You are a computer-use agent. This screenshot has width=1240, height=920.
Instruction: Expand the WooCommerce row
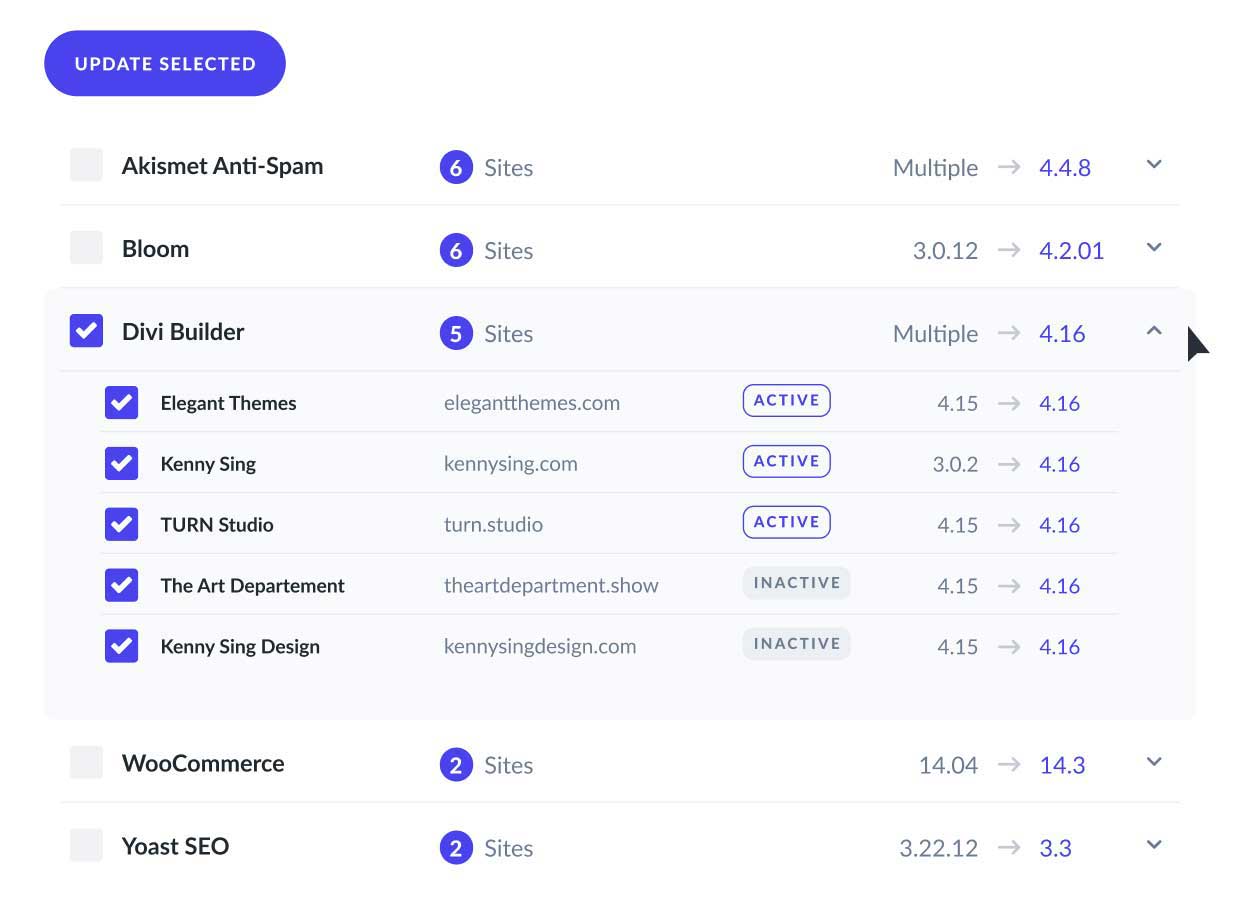point(1154,762)
